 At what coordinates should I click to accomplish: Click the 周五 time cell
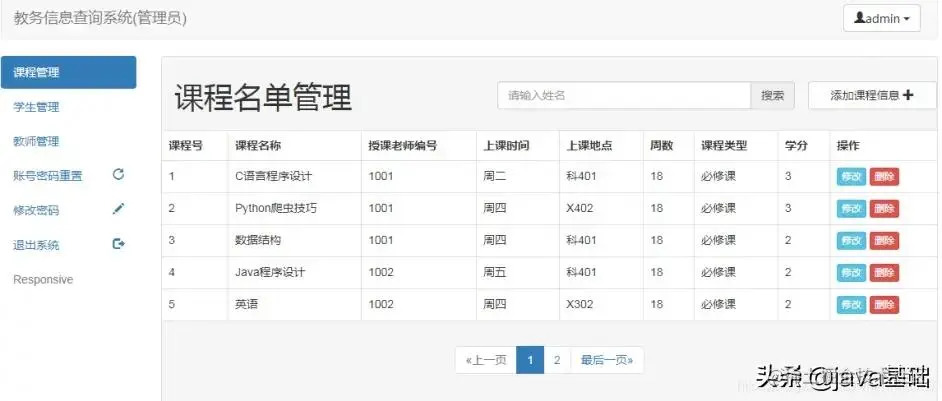(x=494, y=272)
